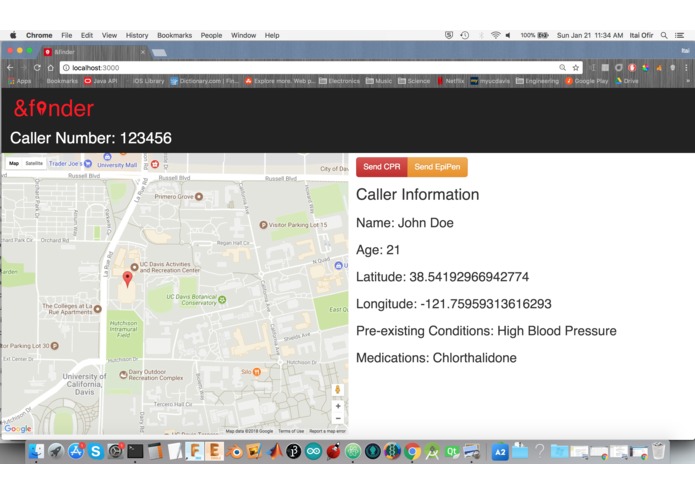Click UC Davis Activities and Recreation Center marker
Image resolution: width=695 pixels, height=494 pixels.
point(134,267)
